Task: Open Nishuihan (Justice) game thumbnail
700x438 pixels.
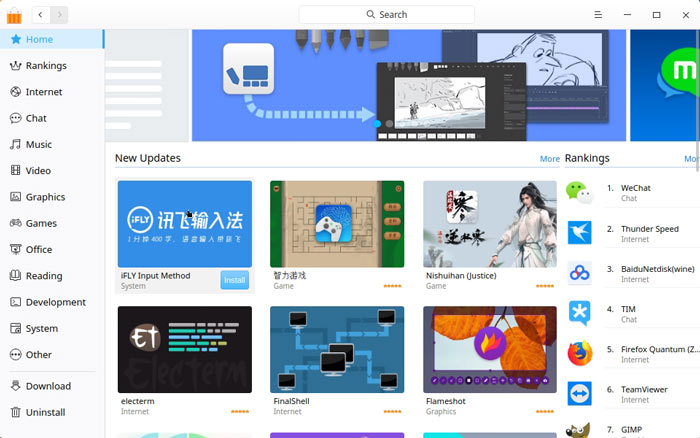Action: (490, 224)
